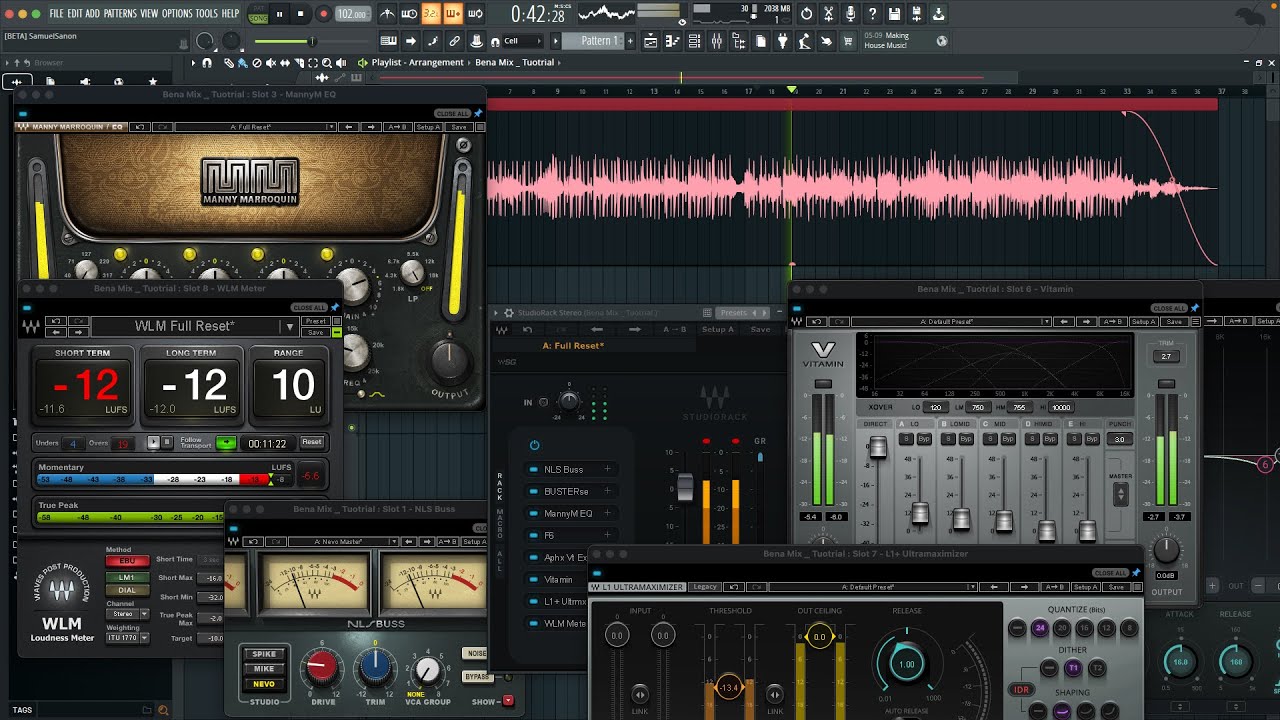
Task: Select the playlist zoom tool icon
Action: (326, 62)
